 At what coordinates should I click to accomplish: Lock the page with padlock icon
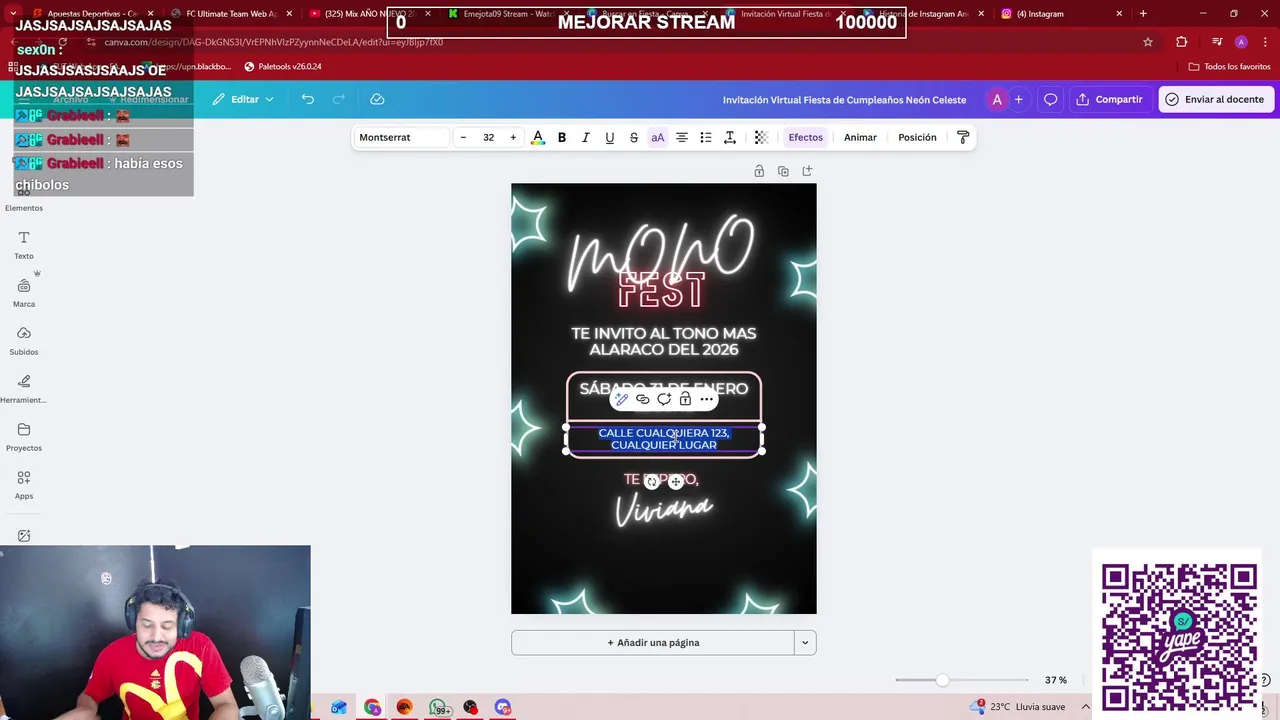coord(759,171)
